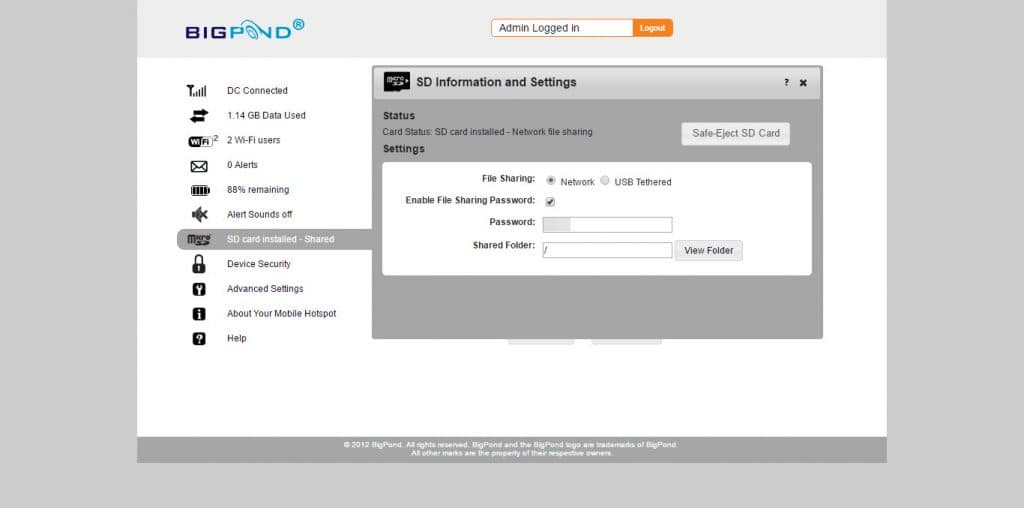Click the muted speaker alert sounds icon
Viewport: 1024px width, 508px height.
199,214
